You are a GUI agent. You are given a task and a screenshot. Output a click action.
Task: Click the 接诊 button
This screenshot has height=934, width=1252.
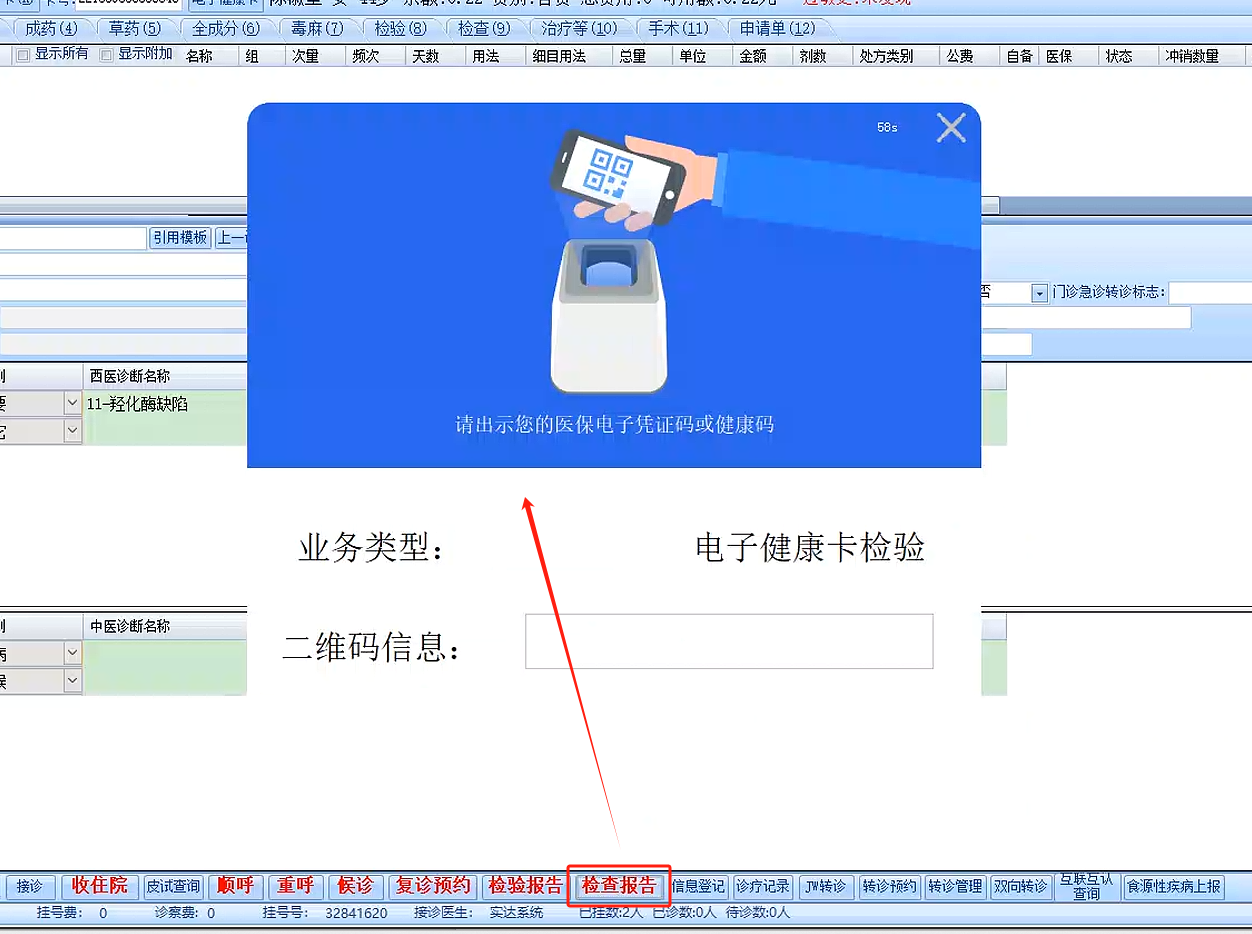(31, 886)
